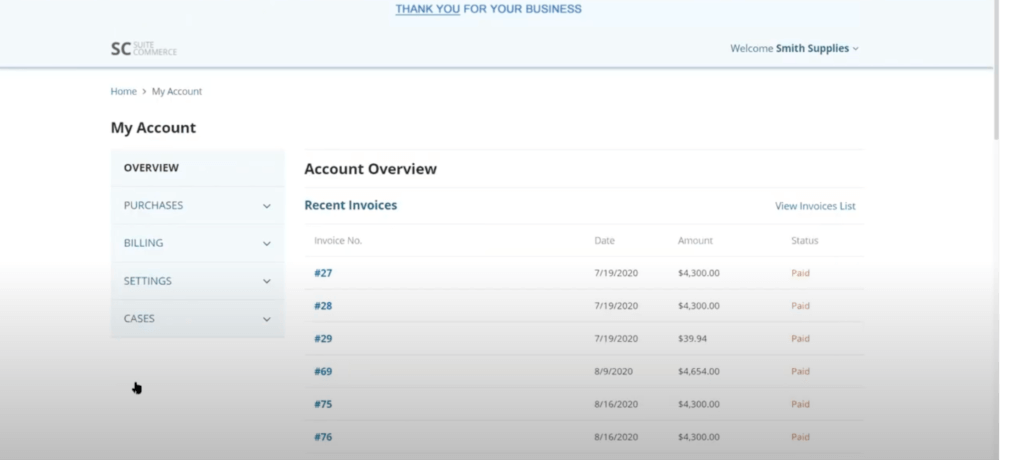Expand the Settings sidebar section
This screenshot has width=1024, height=460.
click(148, 281)
